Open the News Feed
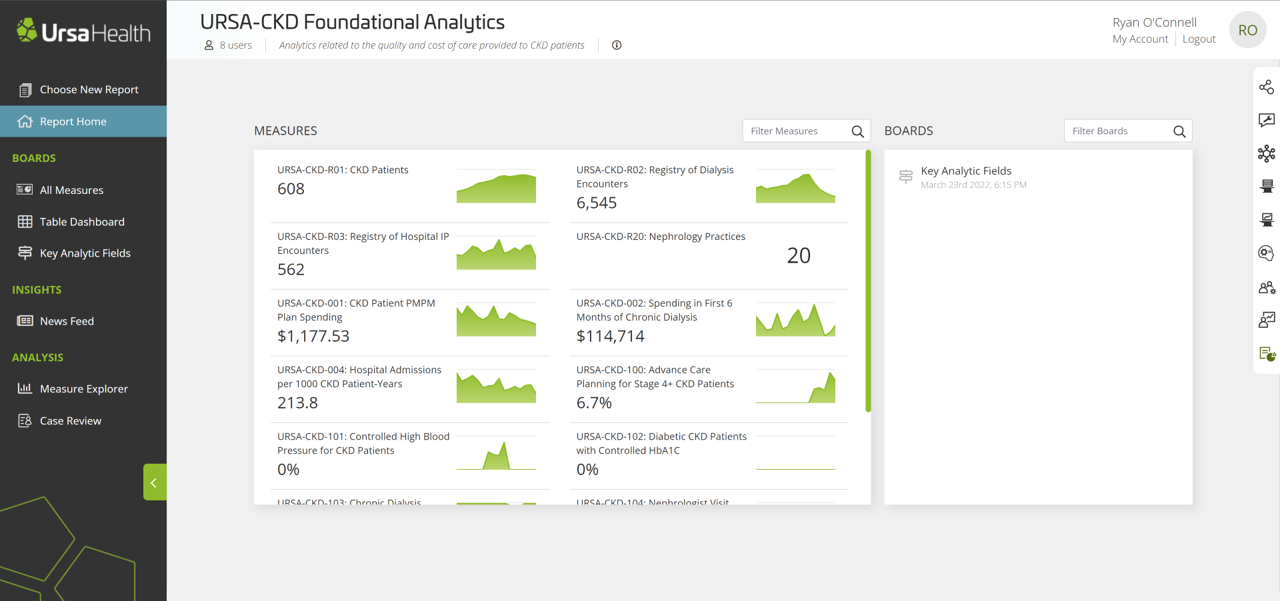Screen dimensions: 1280x601 pyautogui.click(x=83, y=321)
